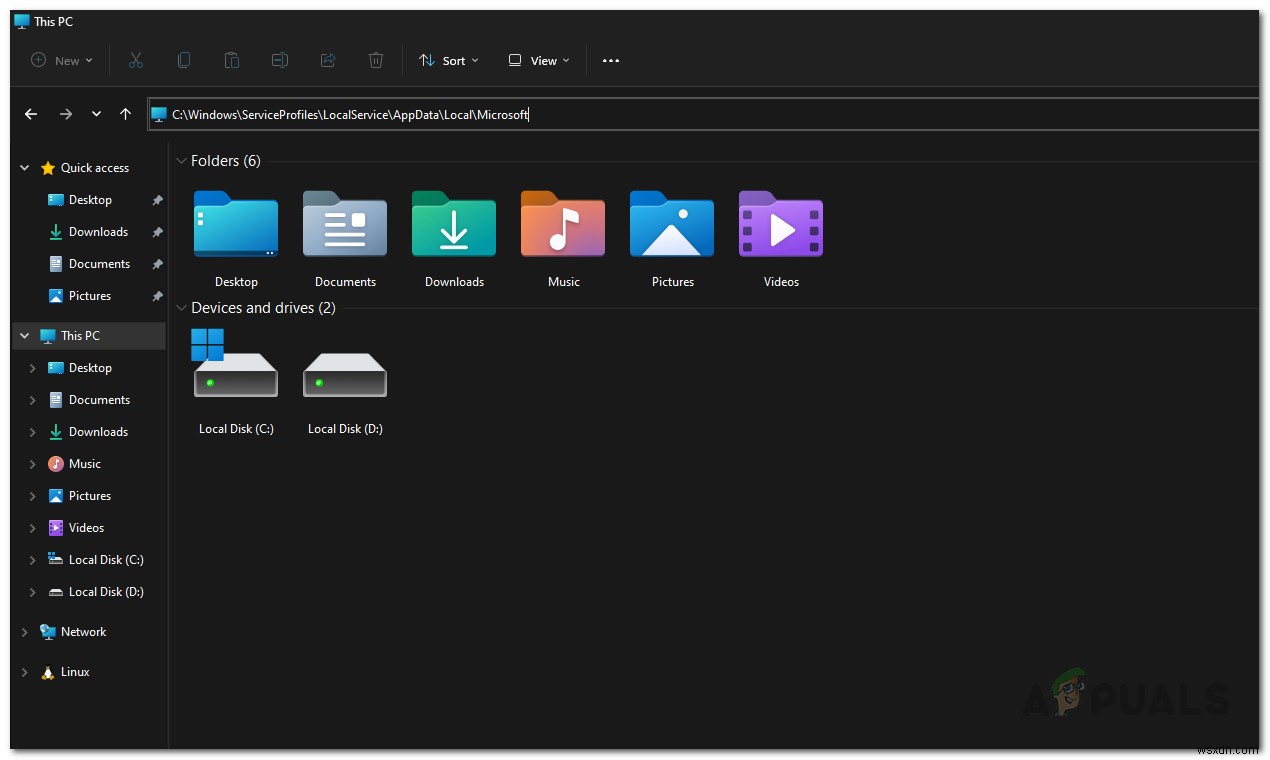The width and height of the screenshot is (1270, 760).
Task: Expand the Network tree node
Action: 25,632
